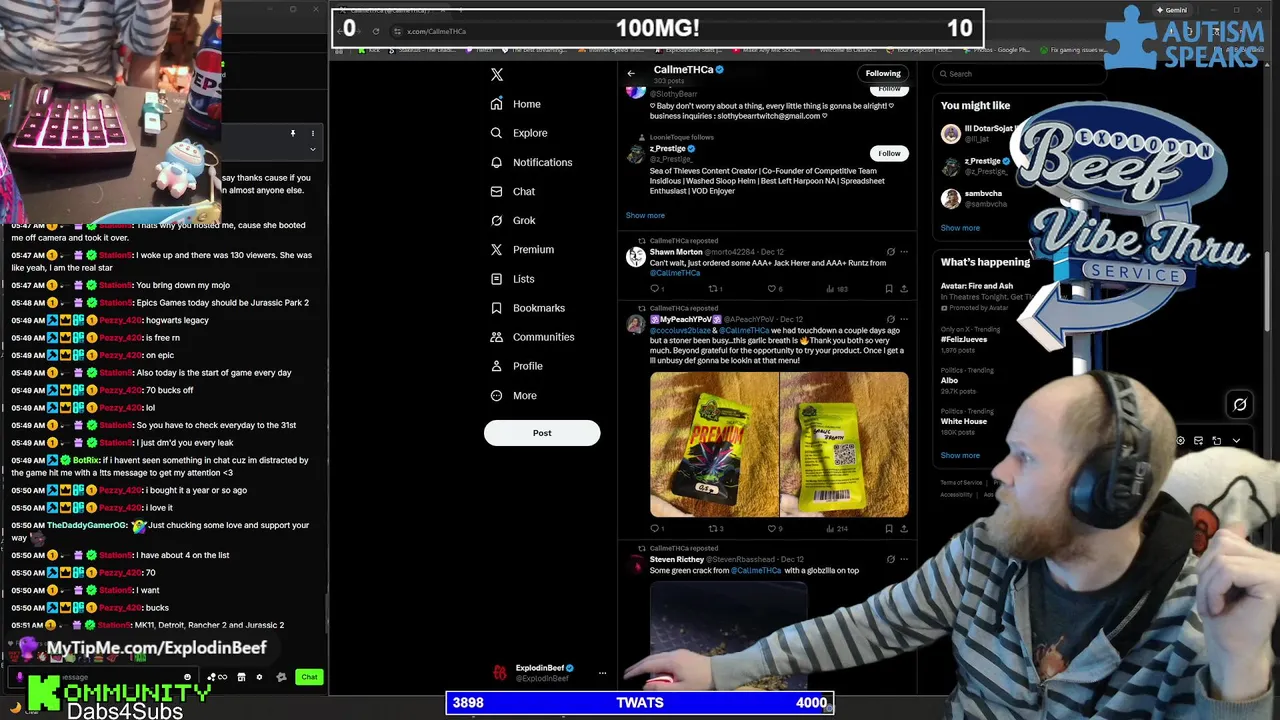Click the X search field
Viewport: 1280px width, 720px height.
tap(1020, 74)
